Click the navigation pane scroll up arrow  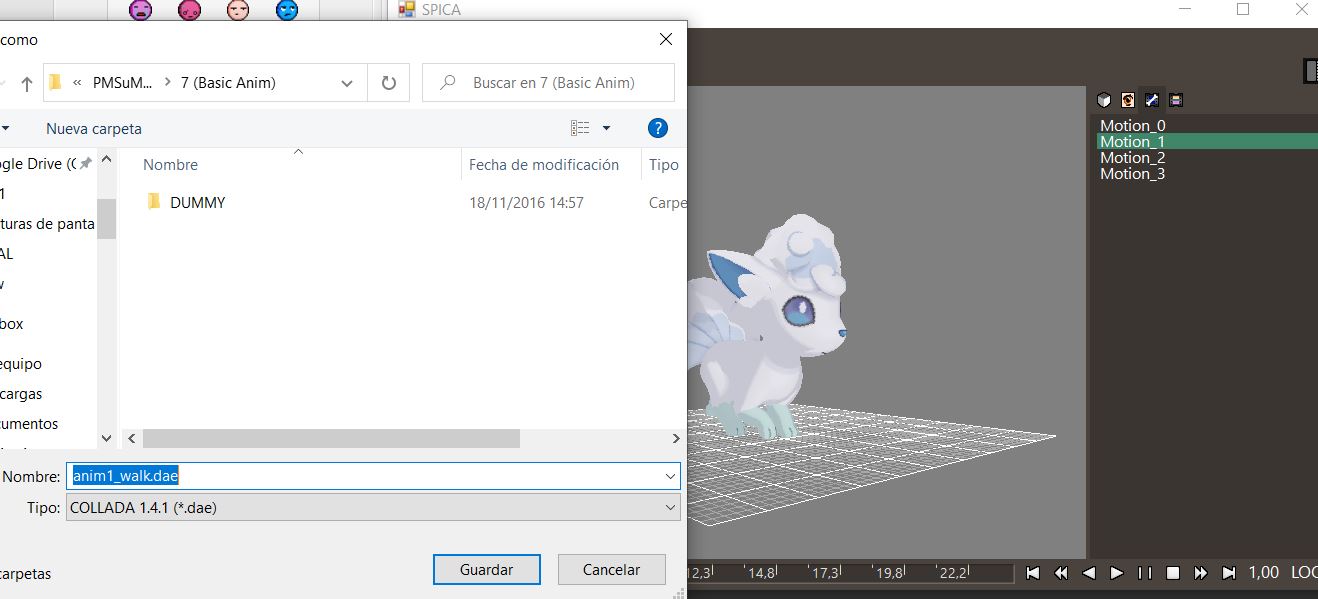point(107,159)
